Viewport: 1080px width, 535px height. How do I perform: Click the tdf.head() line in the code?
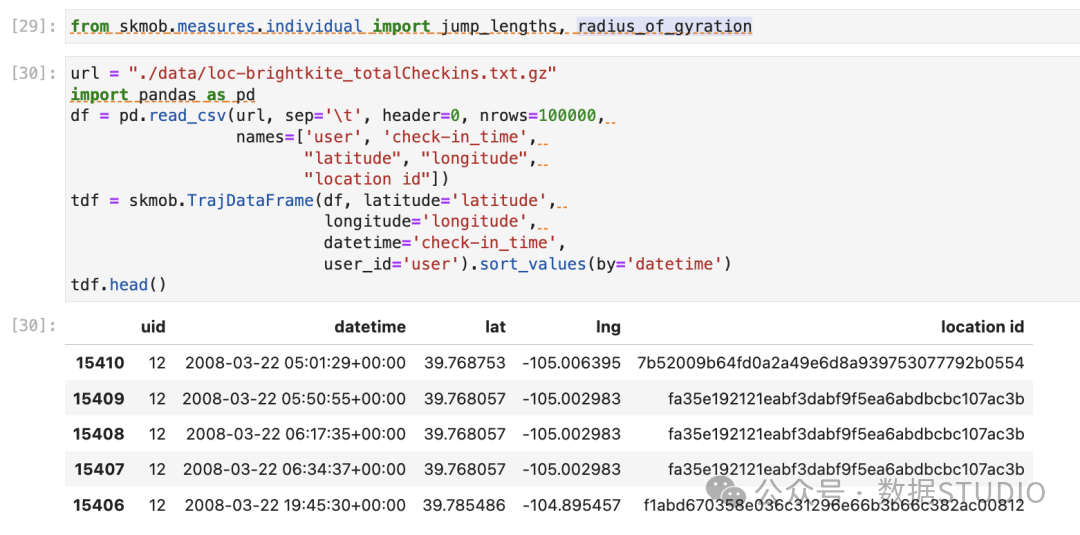[x=118, y=284]
